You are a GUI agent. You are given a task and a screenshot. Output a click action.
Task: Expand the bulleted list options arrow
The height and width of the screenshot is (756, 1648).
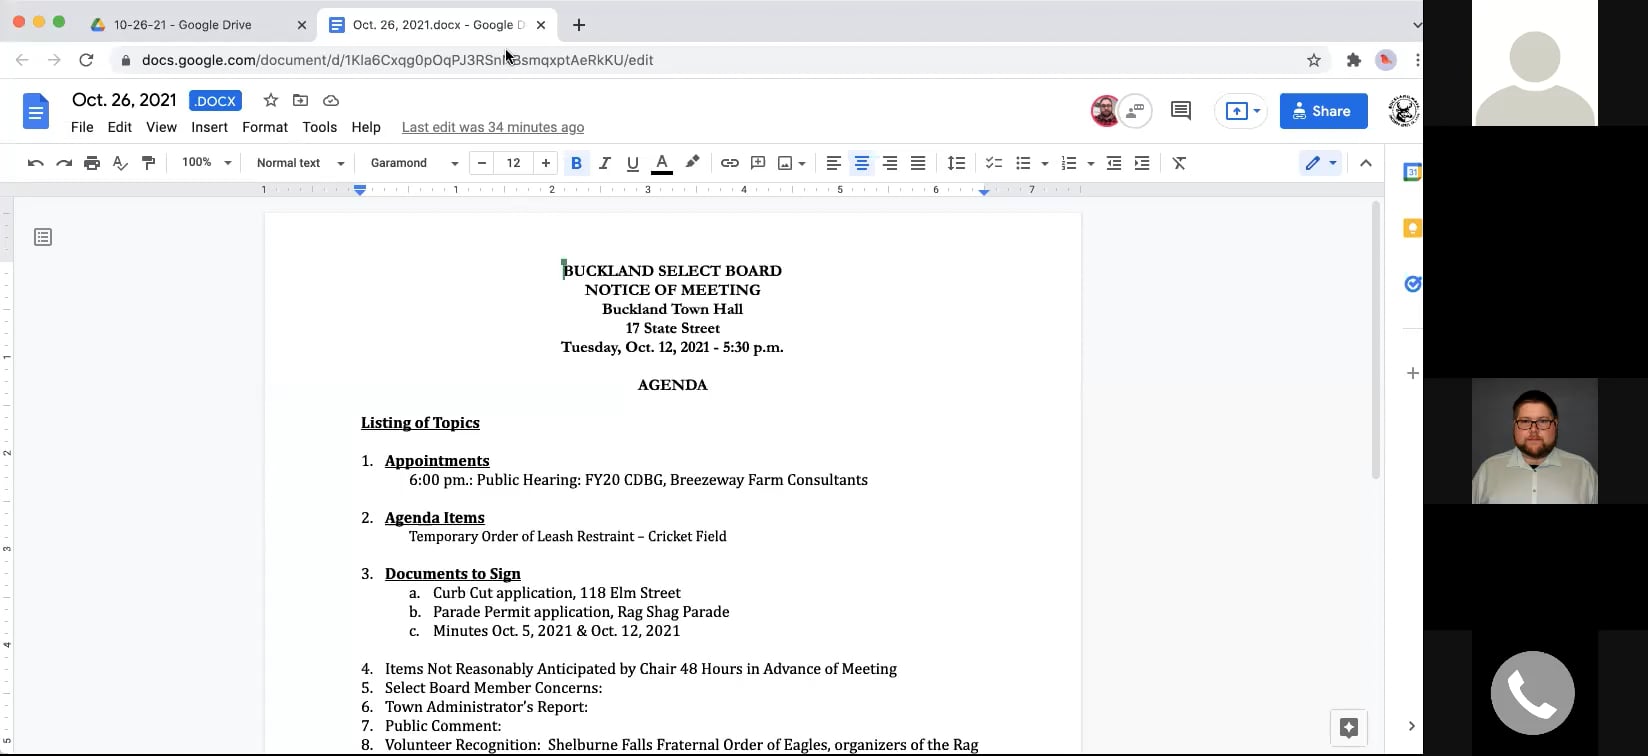coord(1044,163)
